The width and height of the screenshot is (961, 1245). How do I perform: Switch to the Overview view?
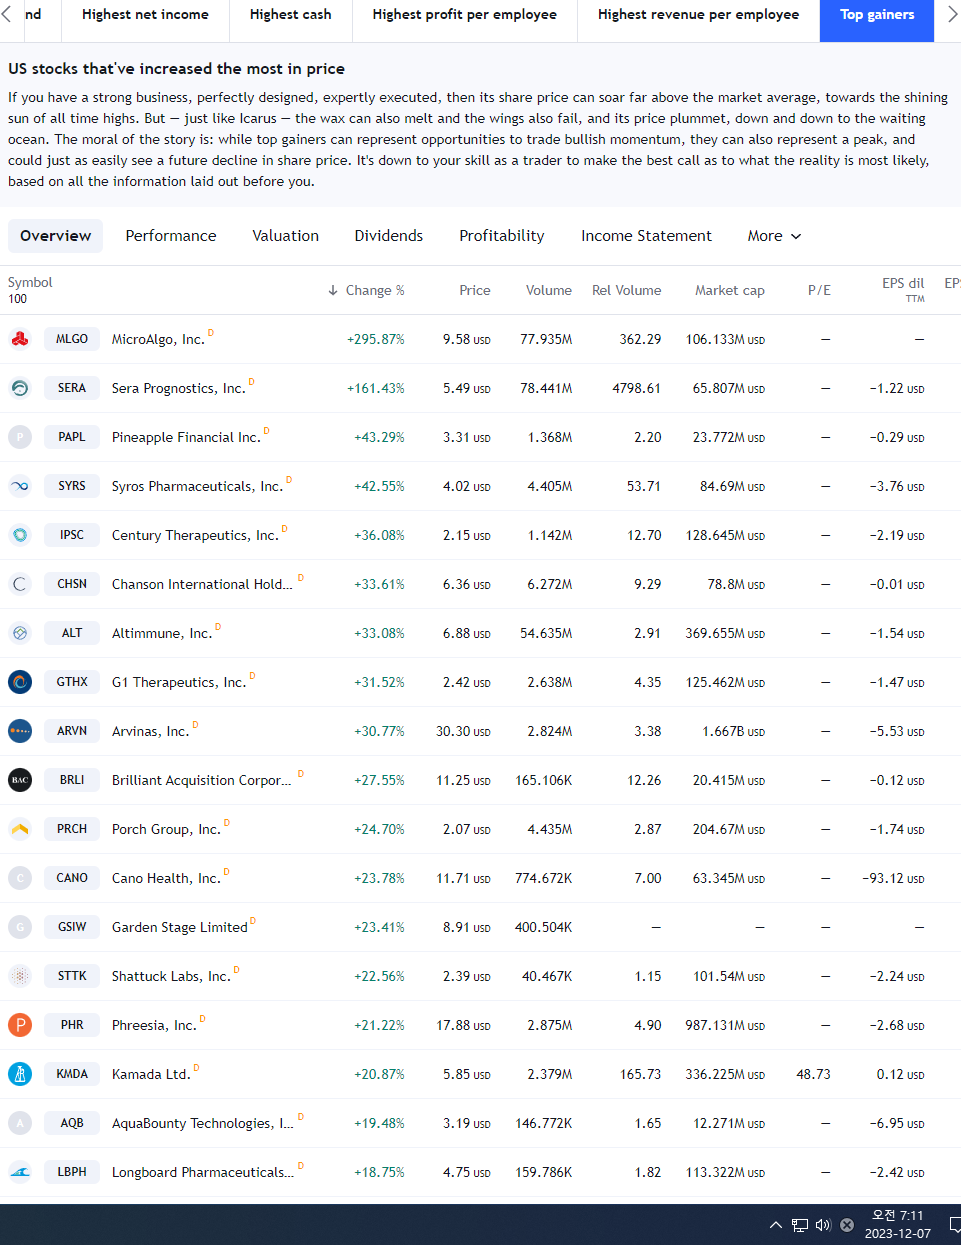(x=56, y=236)
